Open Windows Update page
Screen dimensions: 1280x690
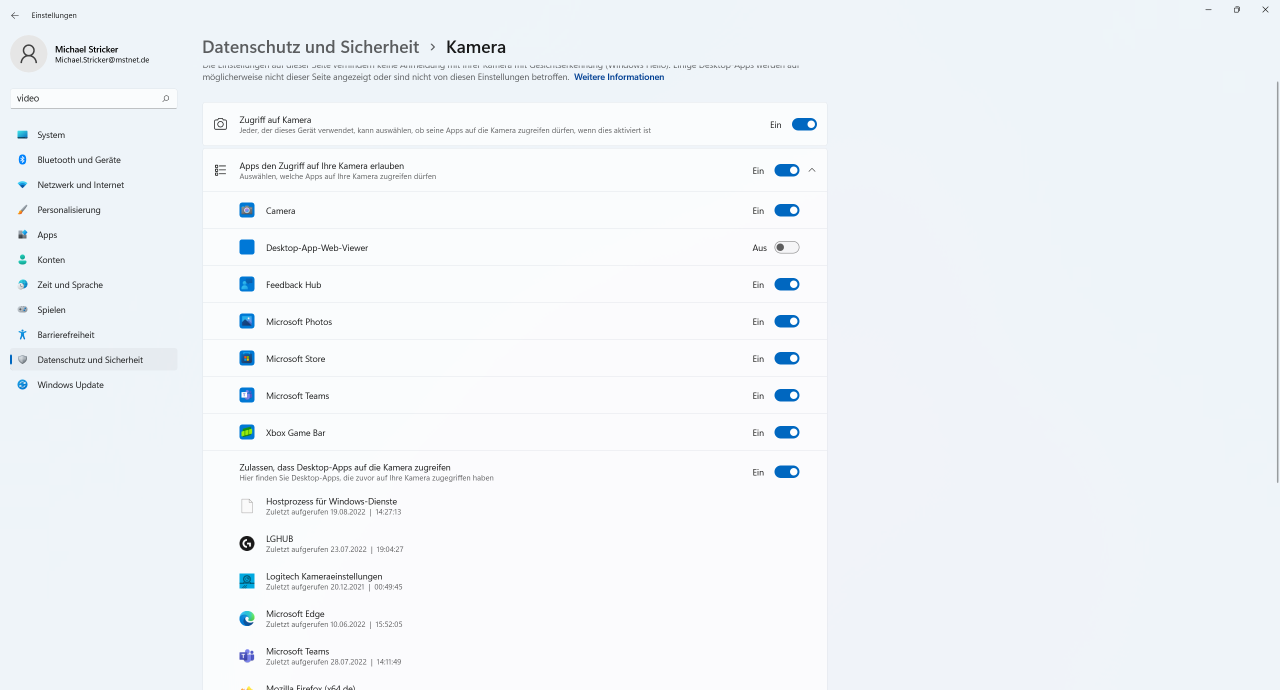(94, 385)
